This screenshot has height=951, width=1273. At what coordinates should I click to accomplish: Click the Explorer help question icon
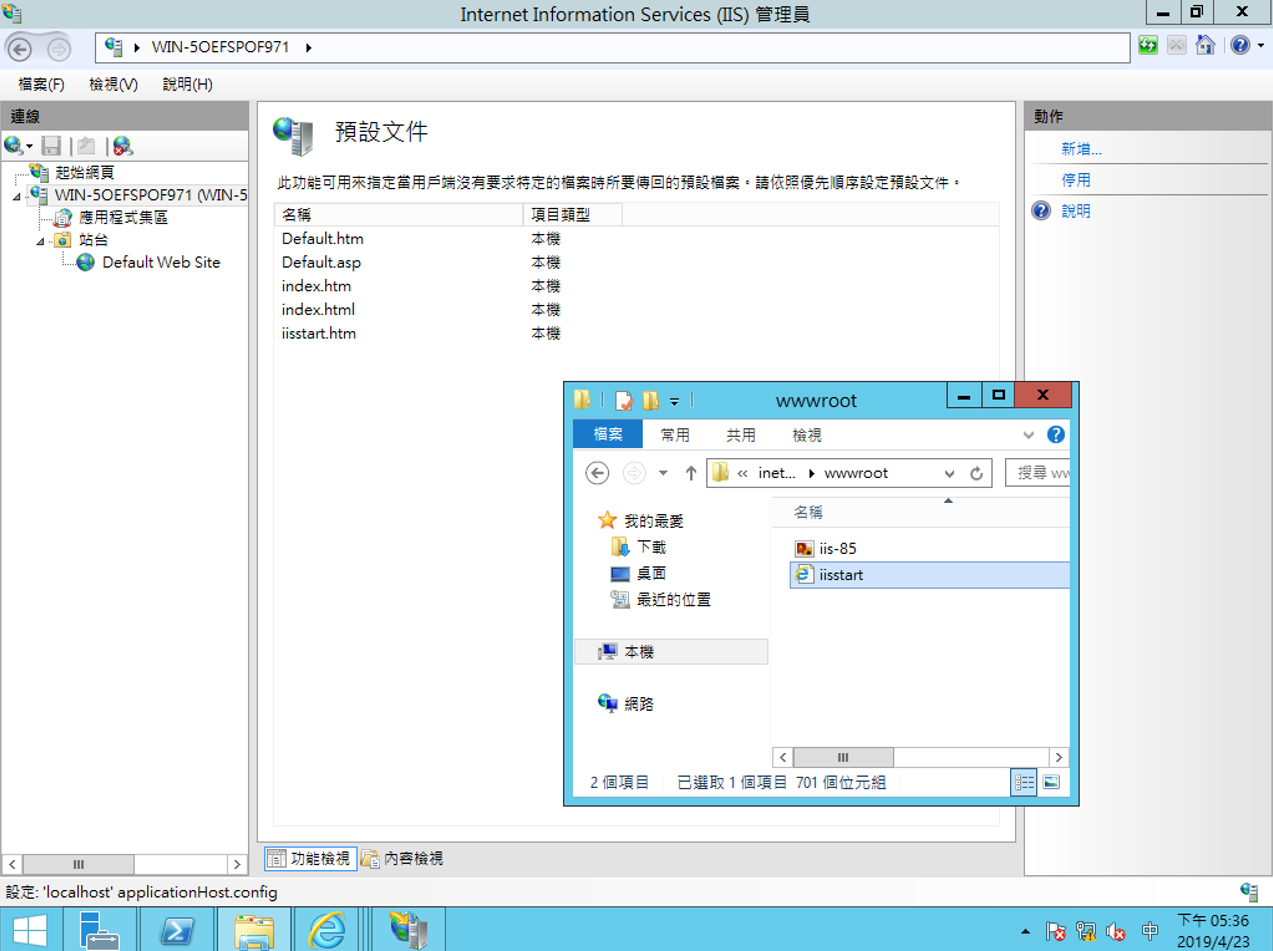point(1056,435)
